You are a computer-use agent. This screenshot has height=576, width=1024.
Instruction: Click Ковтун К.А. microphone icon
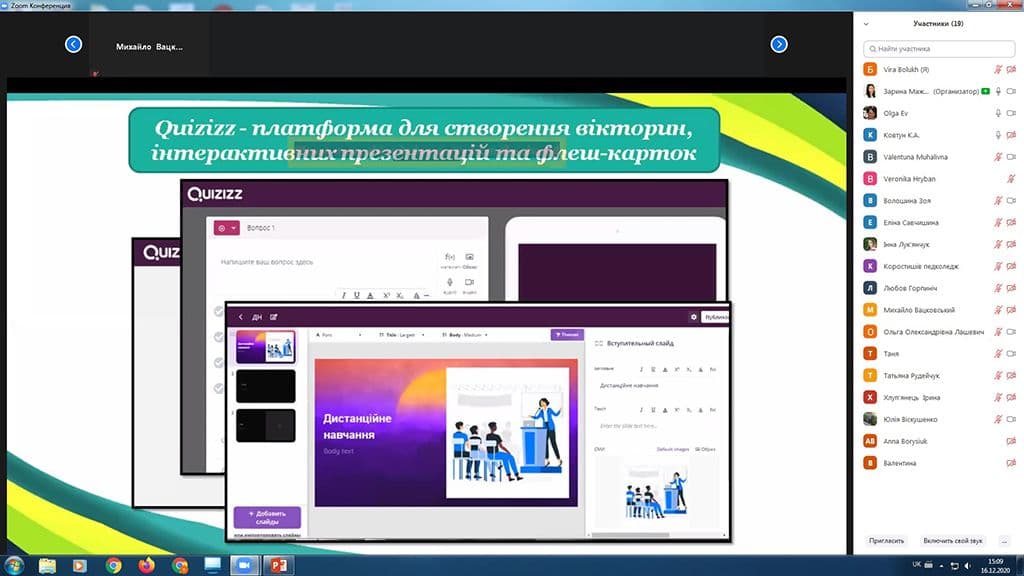[998, 135]
